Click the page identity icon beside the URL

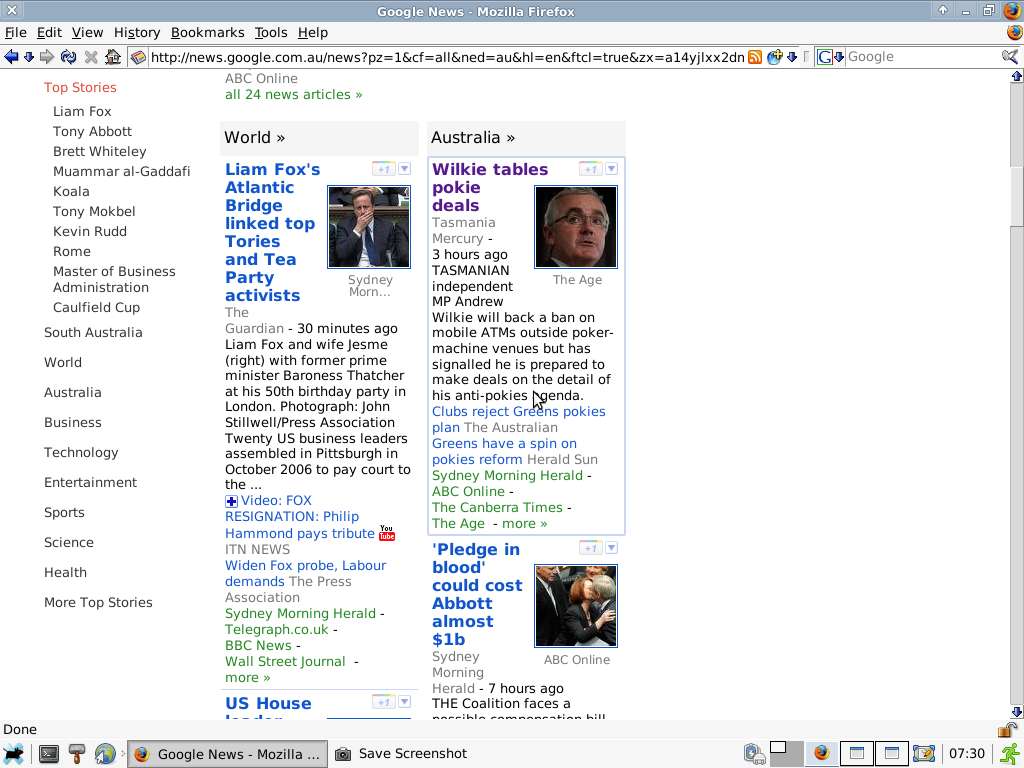(x=138, y=57)
